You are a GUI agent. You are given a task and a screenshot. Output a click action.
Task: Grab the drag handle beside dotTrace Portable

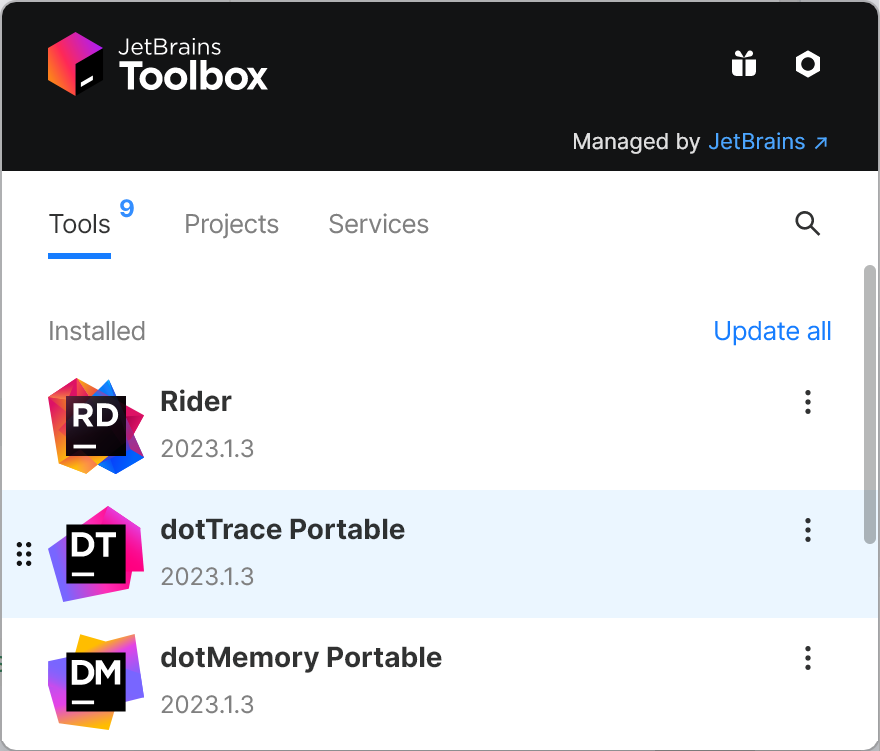coord(24,553)
